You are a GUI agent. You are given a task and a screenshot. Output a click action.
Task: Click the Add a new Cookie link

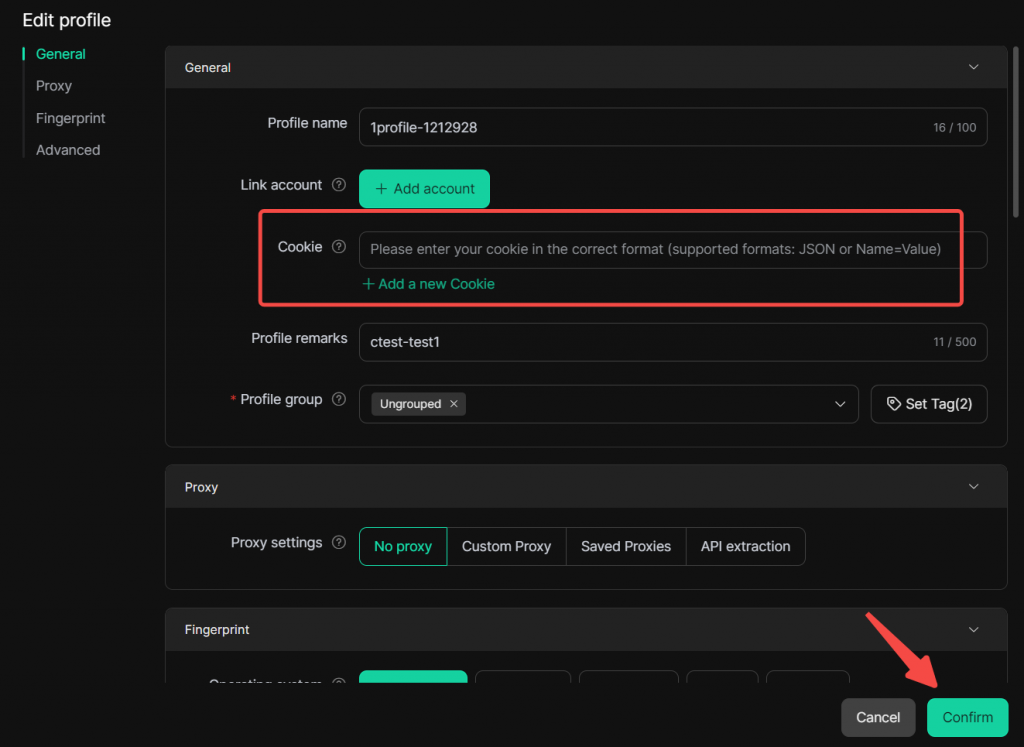tap(428, 284)
